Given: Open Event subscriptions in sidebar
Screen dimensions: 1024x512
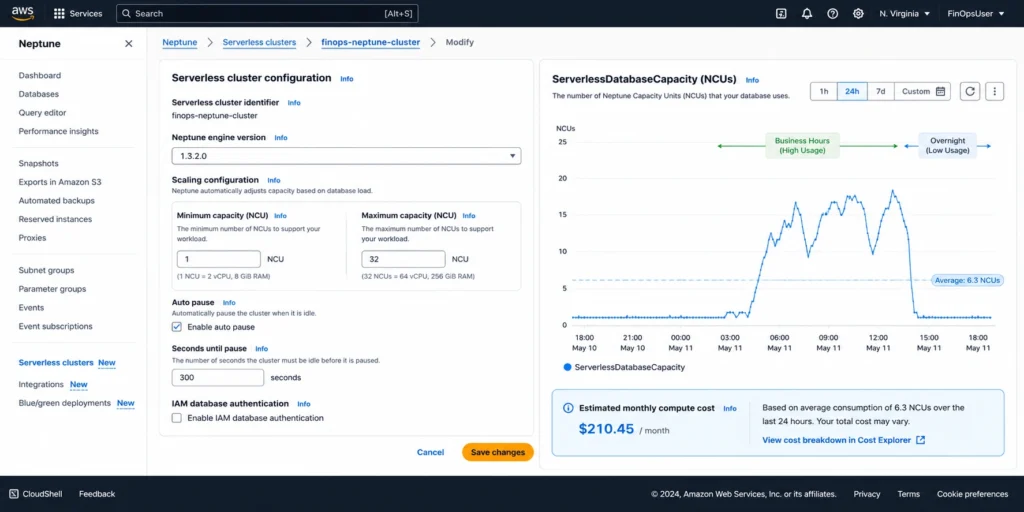Looking at the screenshot, I should coord(56,326).
